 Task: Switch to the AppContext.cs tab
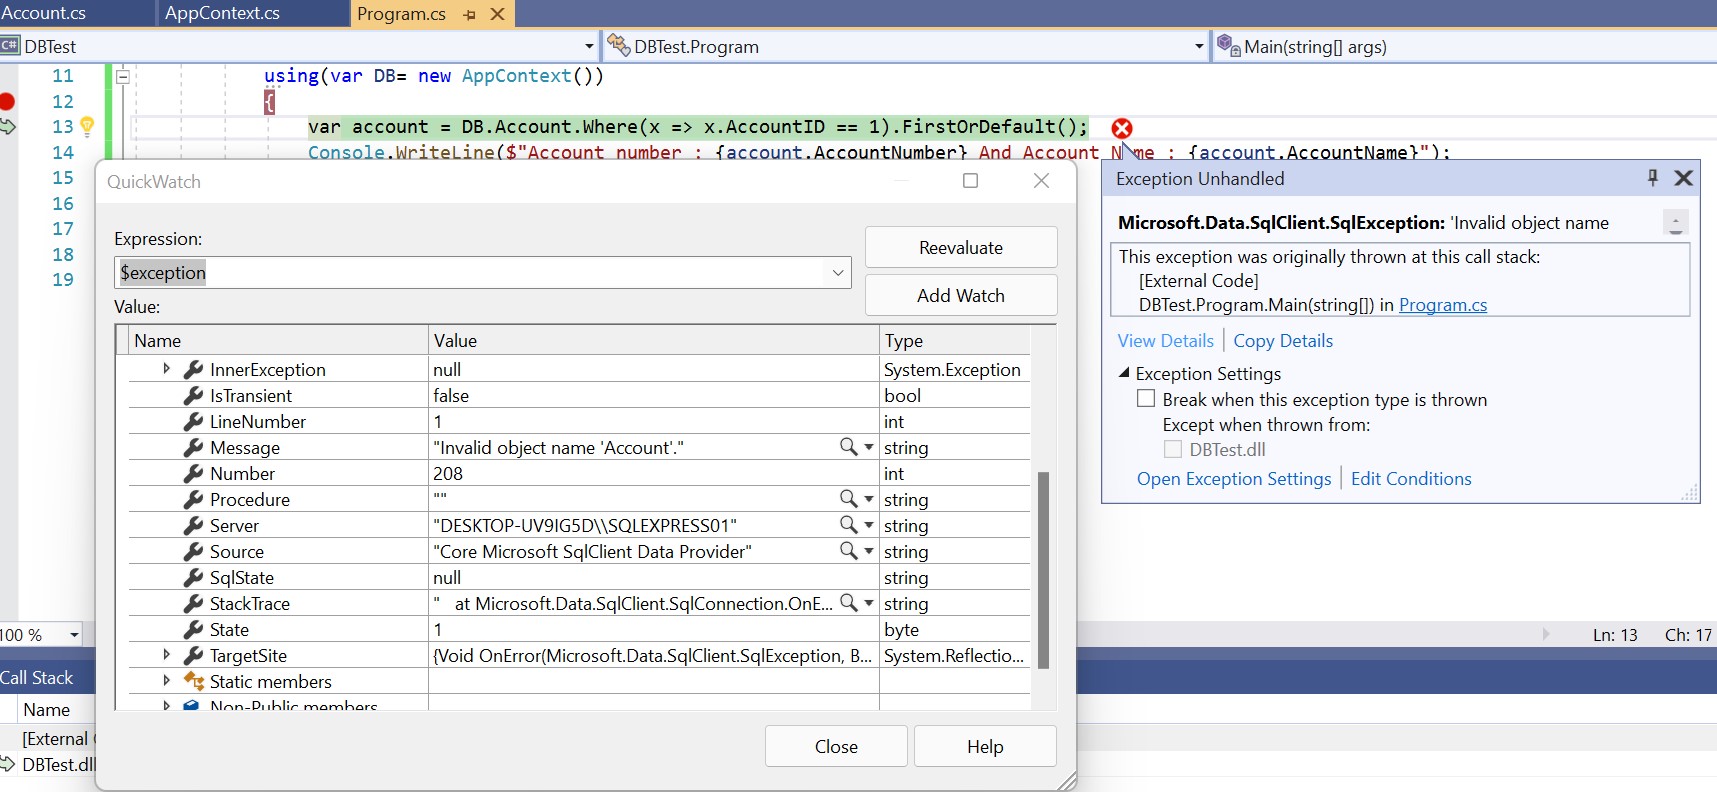(x=222, y=13)
